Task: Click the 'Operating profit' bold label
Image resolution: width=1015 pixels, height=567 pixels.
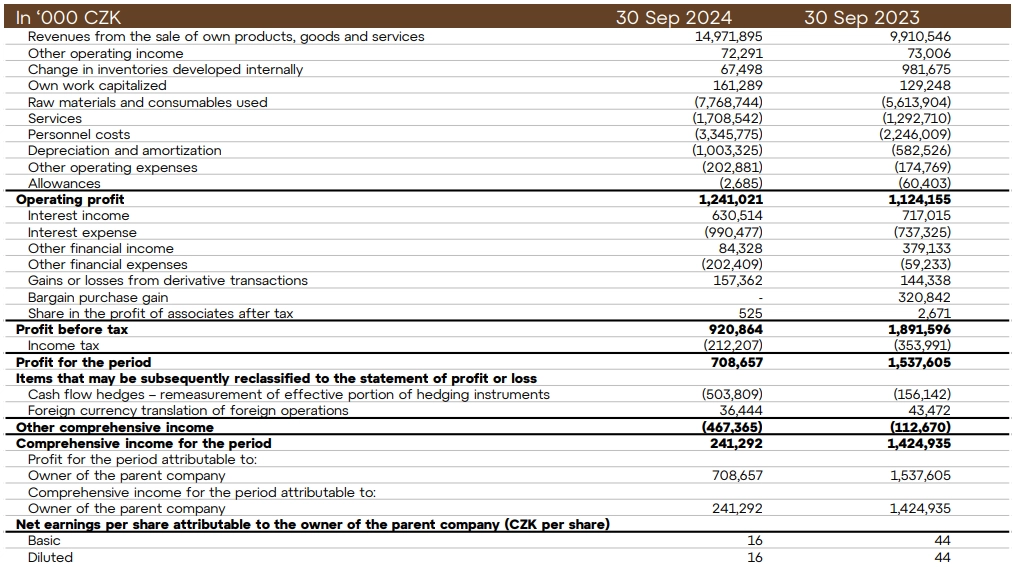Action: [70, 200]
